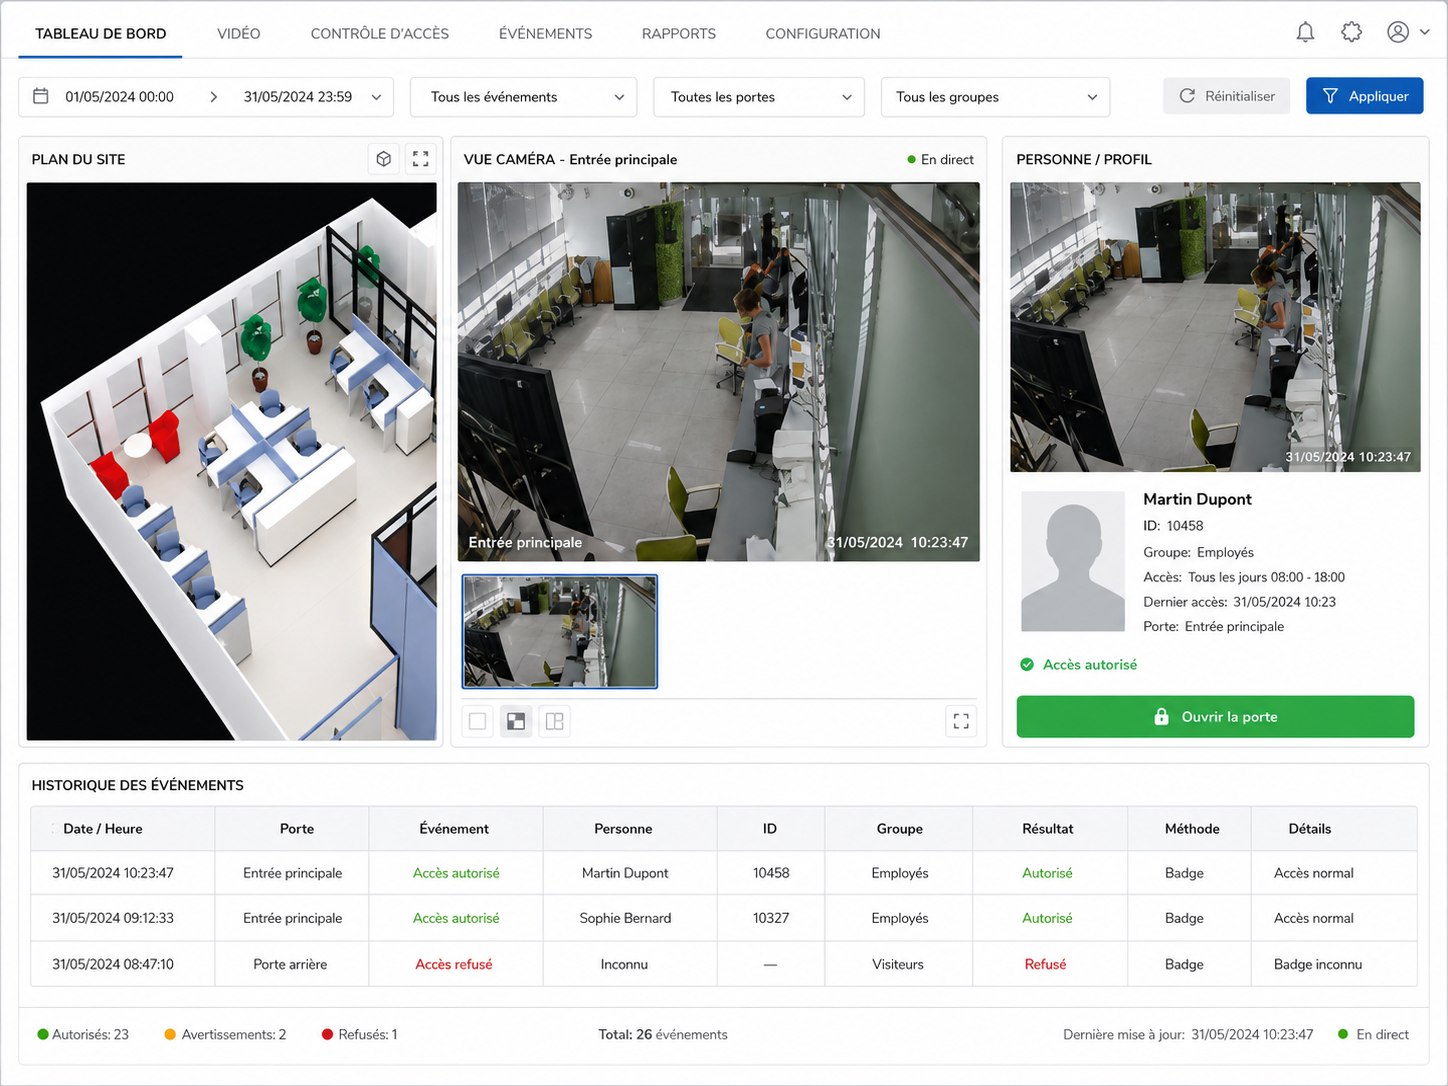
Task: Select single-camera layout icon
Action: coord(478,721)
